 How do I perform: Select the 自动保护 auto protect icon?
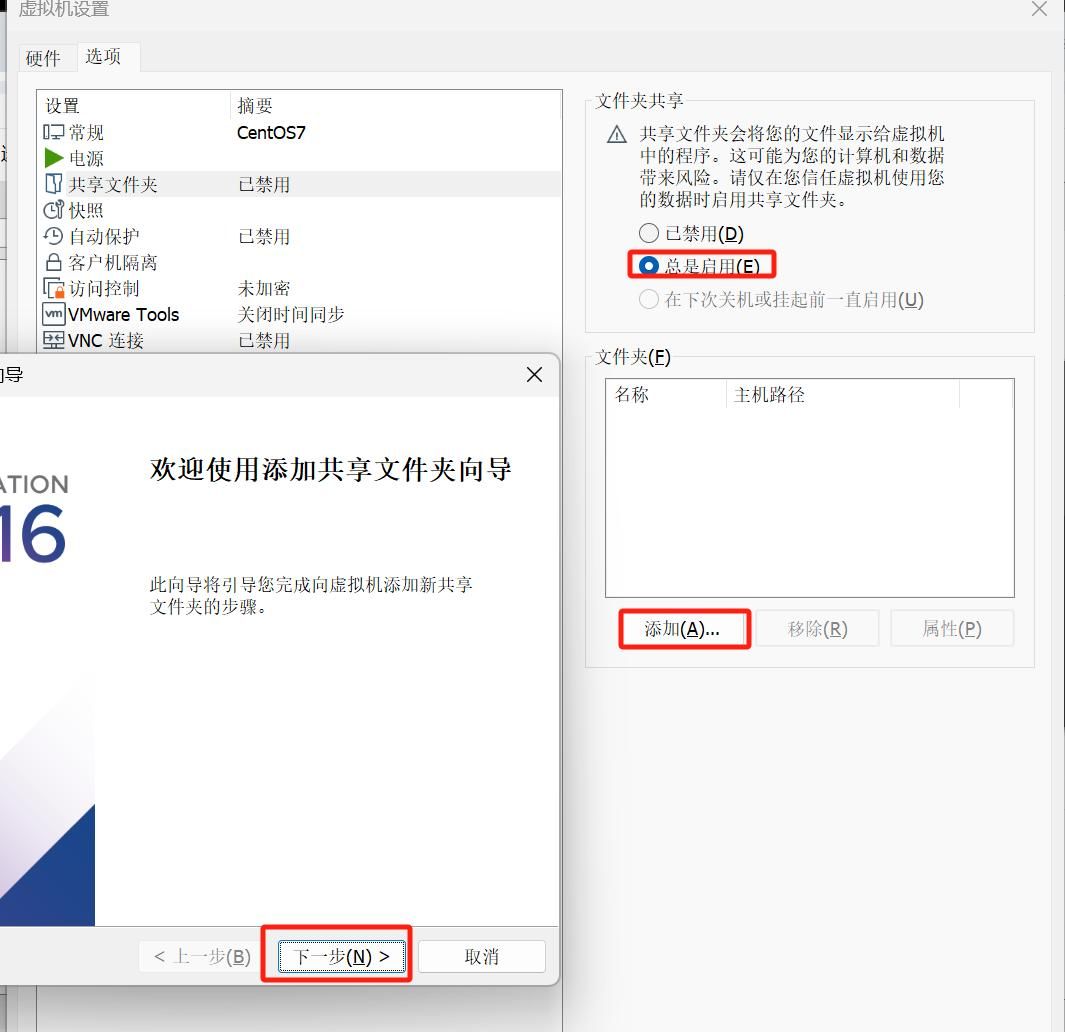[x=52, y=236]
